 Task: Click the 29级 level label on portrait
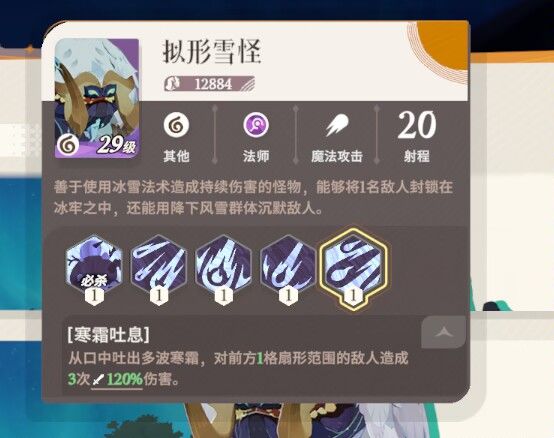coord(116,144)
